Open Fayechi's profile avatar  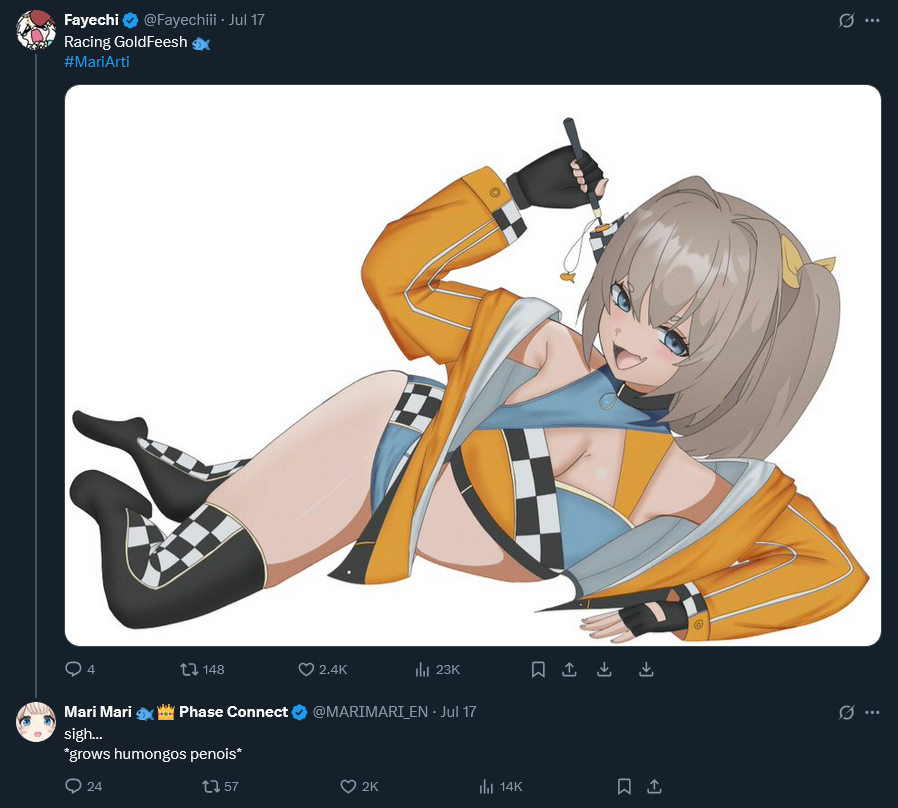coord(36,30)
